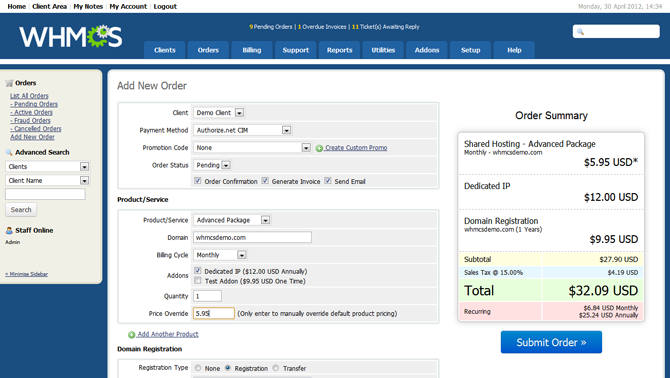This screenshot has height=378, width=670.
Task: Click green plus icon beside Add Another Product
Action: (132, 335)
